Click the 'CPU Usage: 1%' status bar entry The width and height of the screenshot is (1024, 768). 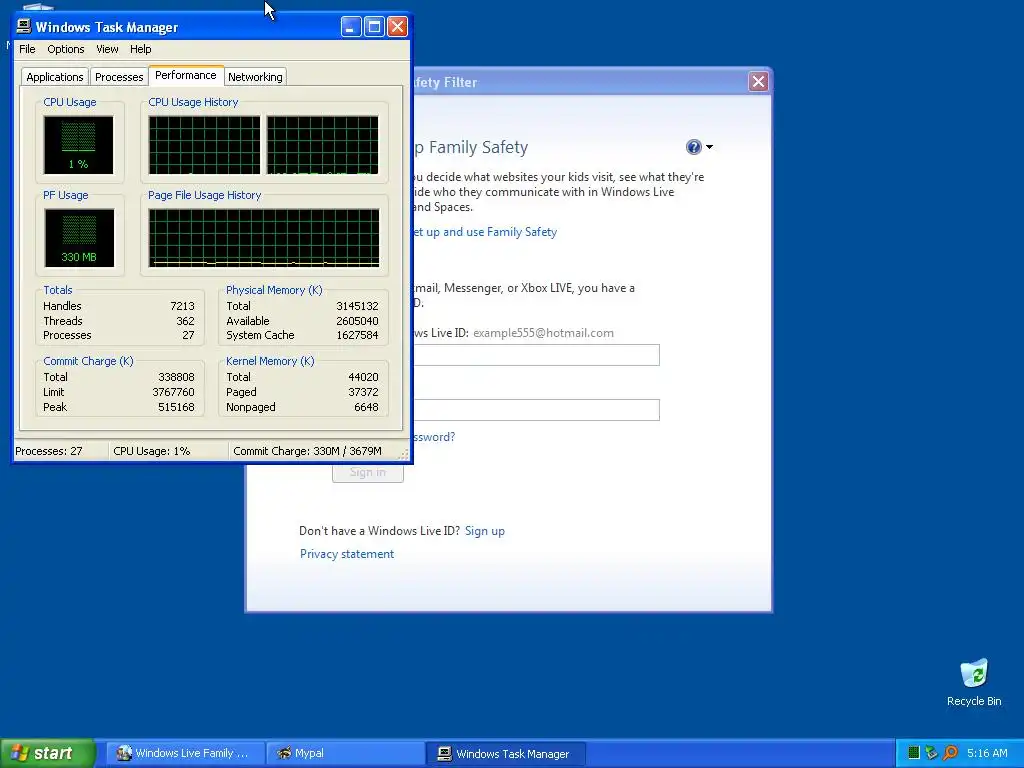coord(152,451)
